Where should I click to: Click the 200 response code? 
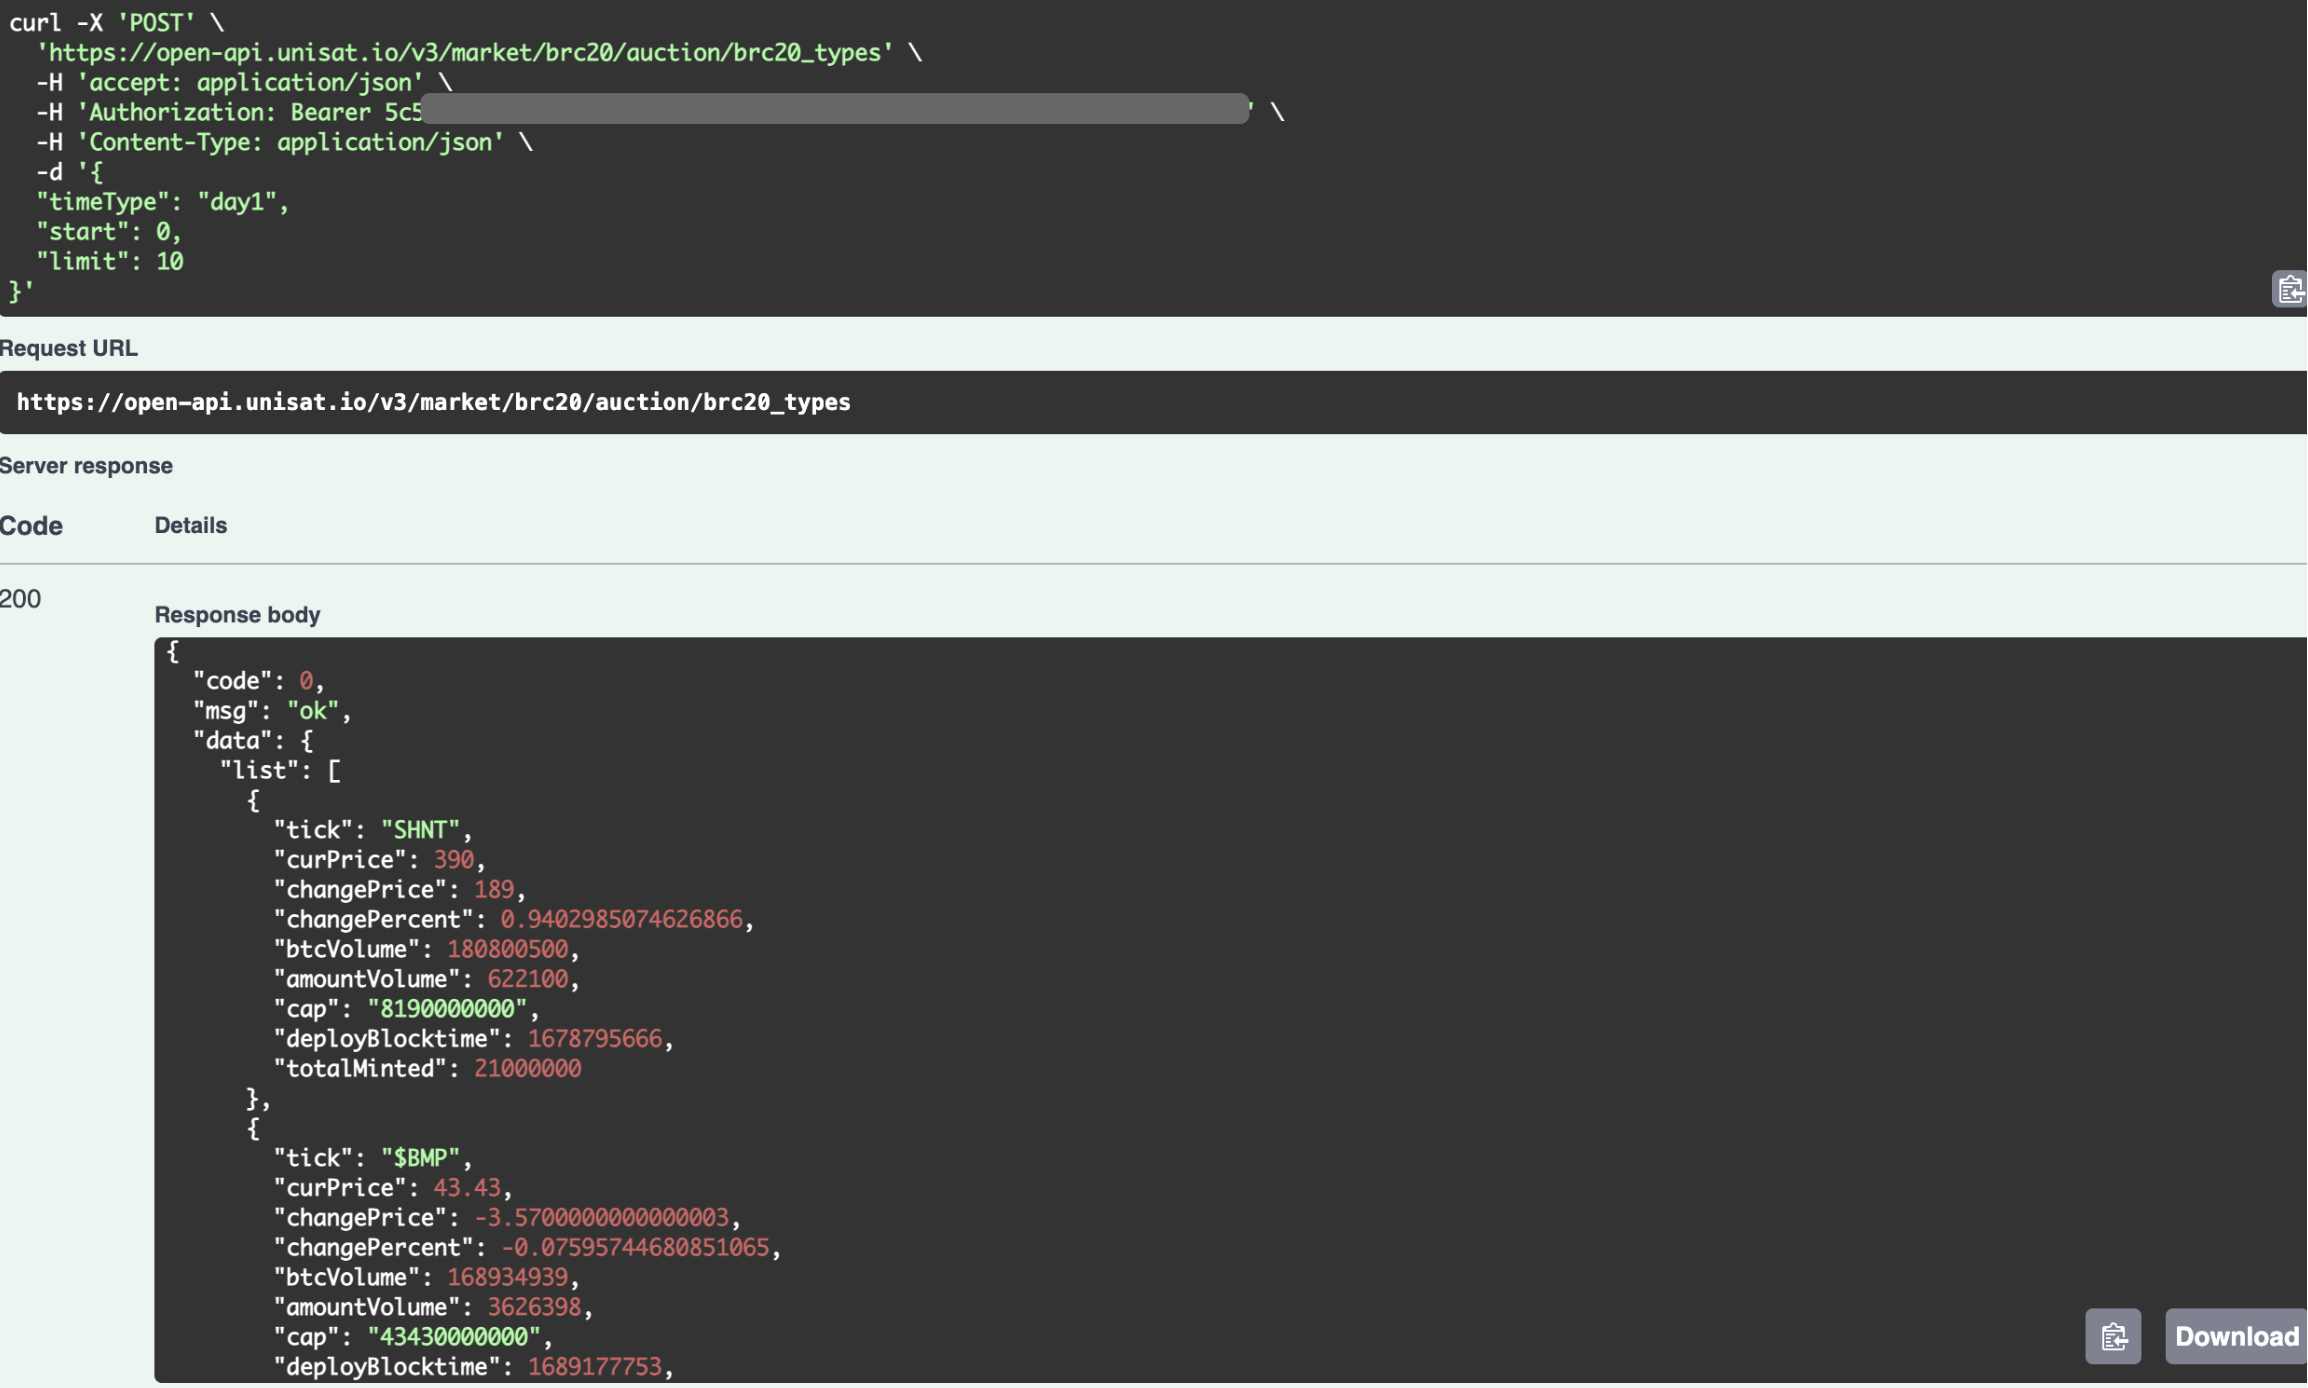pyautogui.click(x=21, y=599)
